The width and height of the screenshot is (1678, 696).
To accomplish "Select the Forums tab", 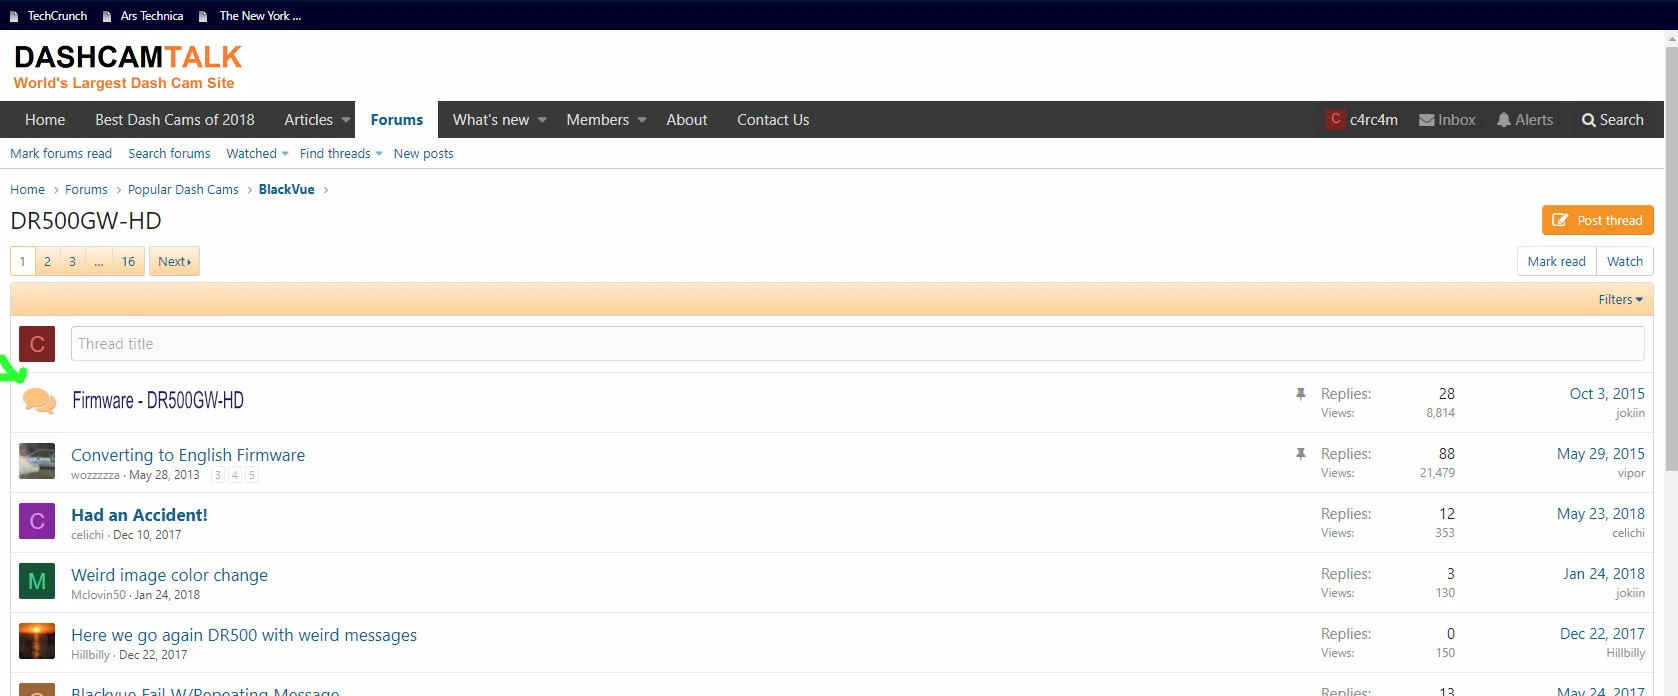I will [x=397, y=120].
